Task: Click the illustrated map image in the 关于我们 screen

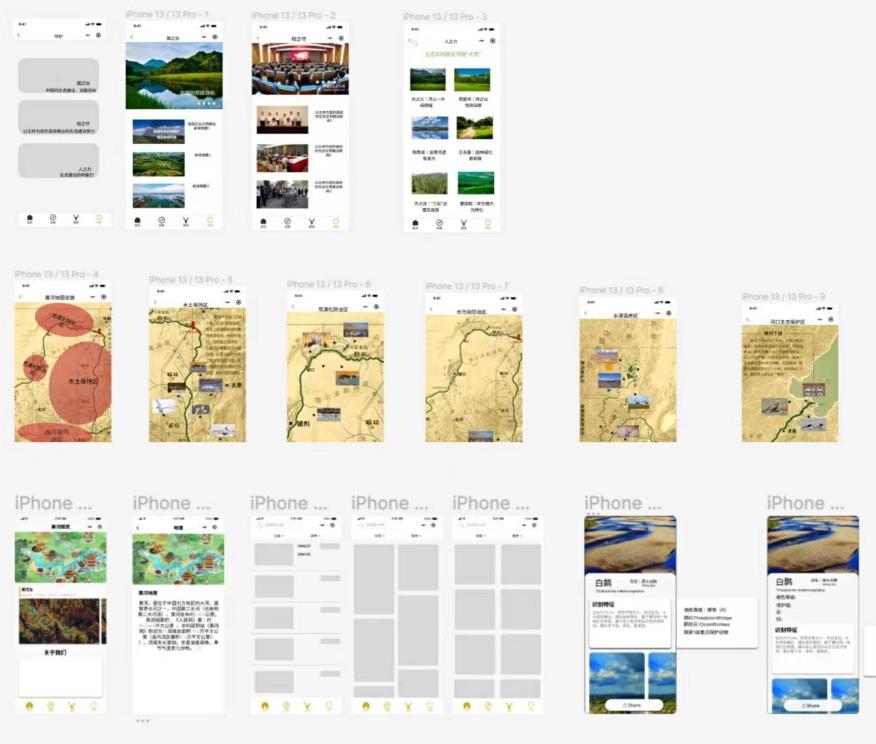Action: tap(60, 557)
